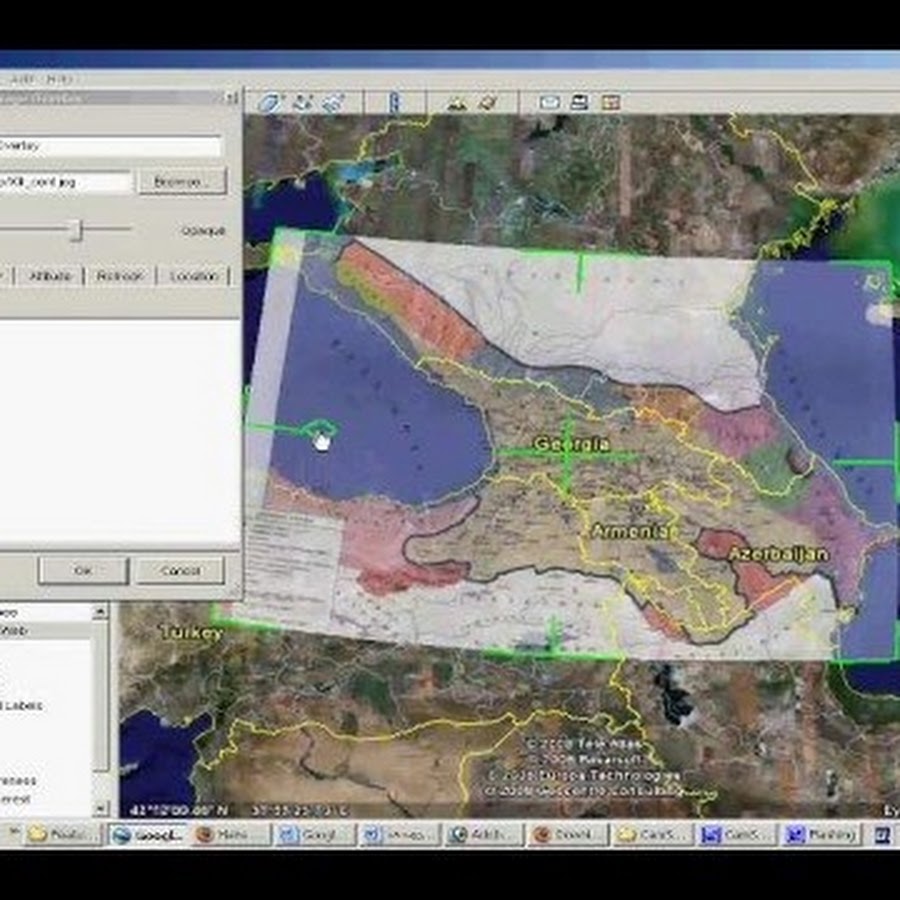Click the Georgia map label

571,444
